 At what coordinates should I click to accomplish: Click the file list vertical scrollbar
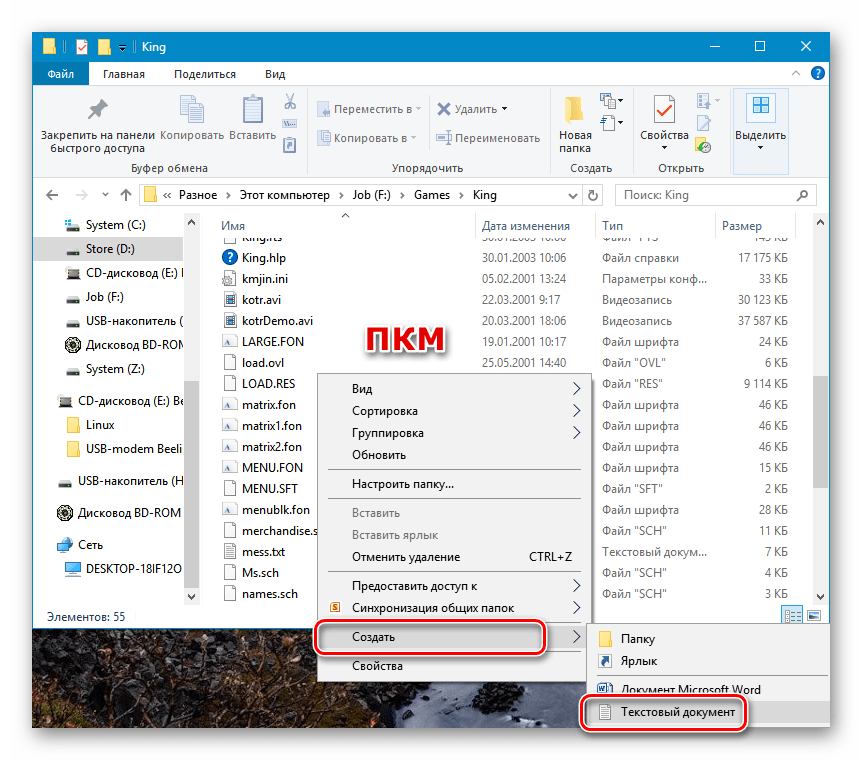(x=821, y=420)
